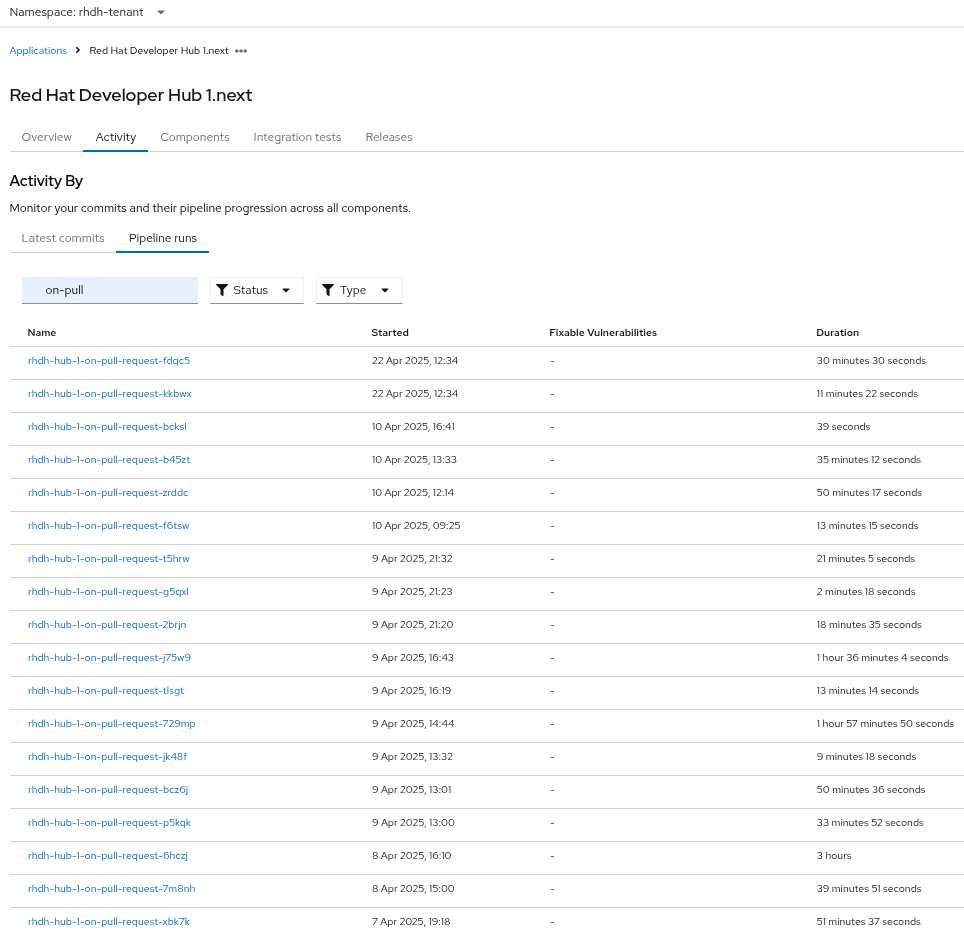Open pipeline run rhdh-hub-1-on-pull-request-b45zt
964x935 pixels.
[109, 460]
